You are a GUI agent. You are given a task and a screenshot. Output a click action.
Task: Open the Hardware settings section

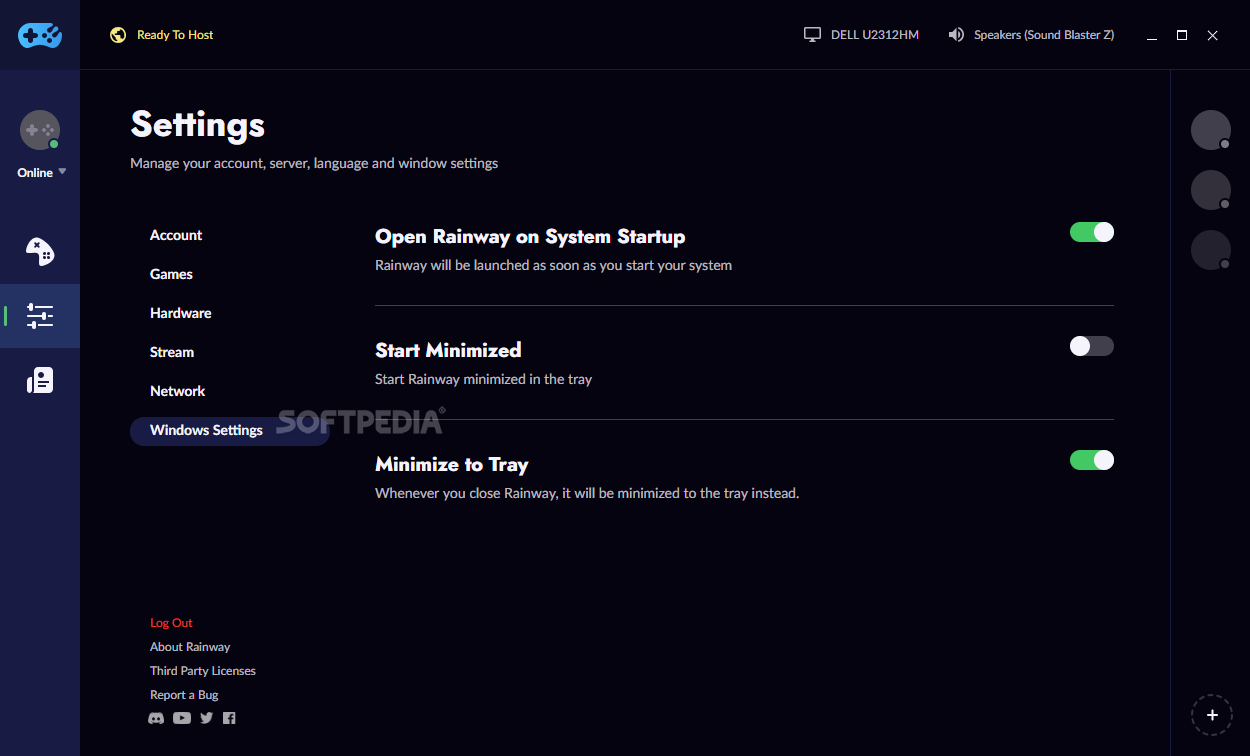coord(181,313)
